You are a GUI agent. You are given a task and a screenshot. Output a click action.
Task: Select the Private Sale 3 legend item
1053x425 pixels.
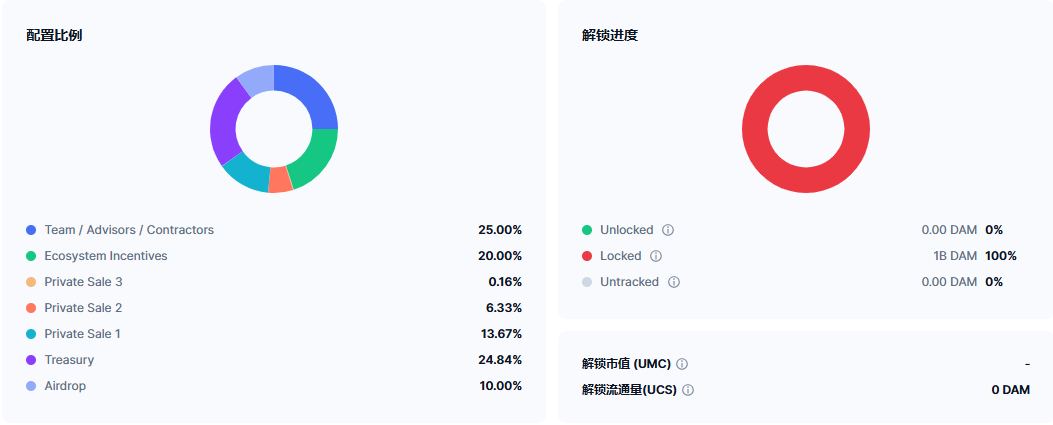(74, 282)
